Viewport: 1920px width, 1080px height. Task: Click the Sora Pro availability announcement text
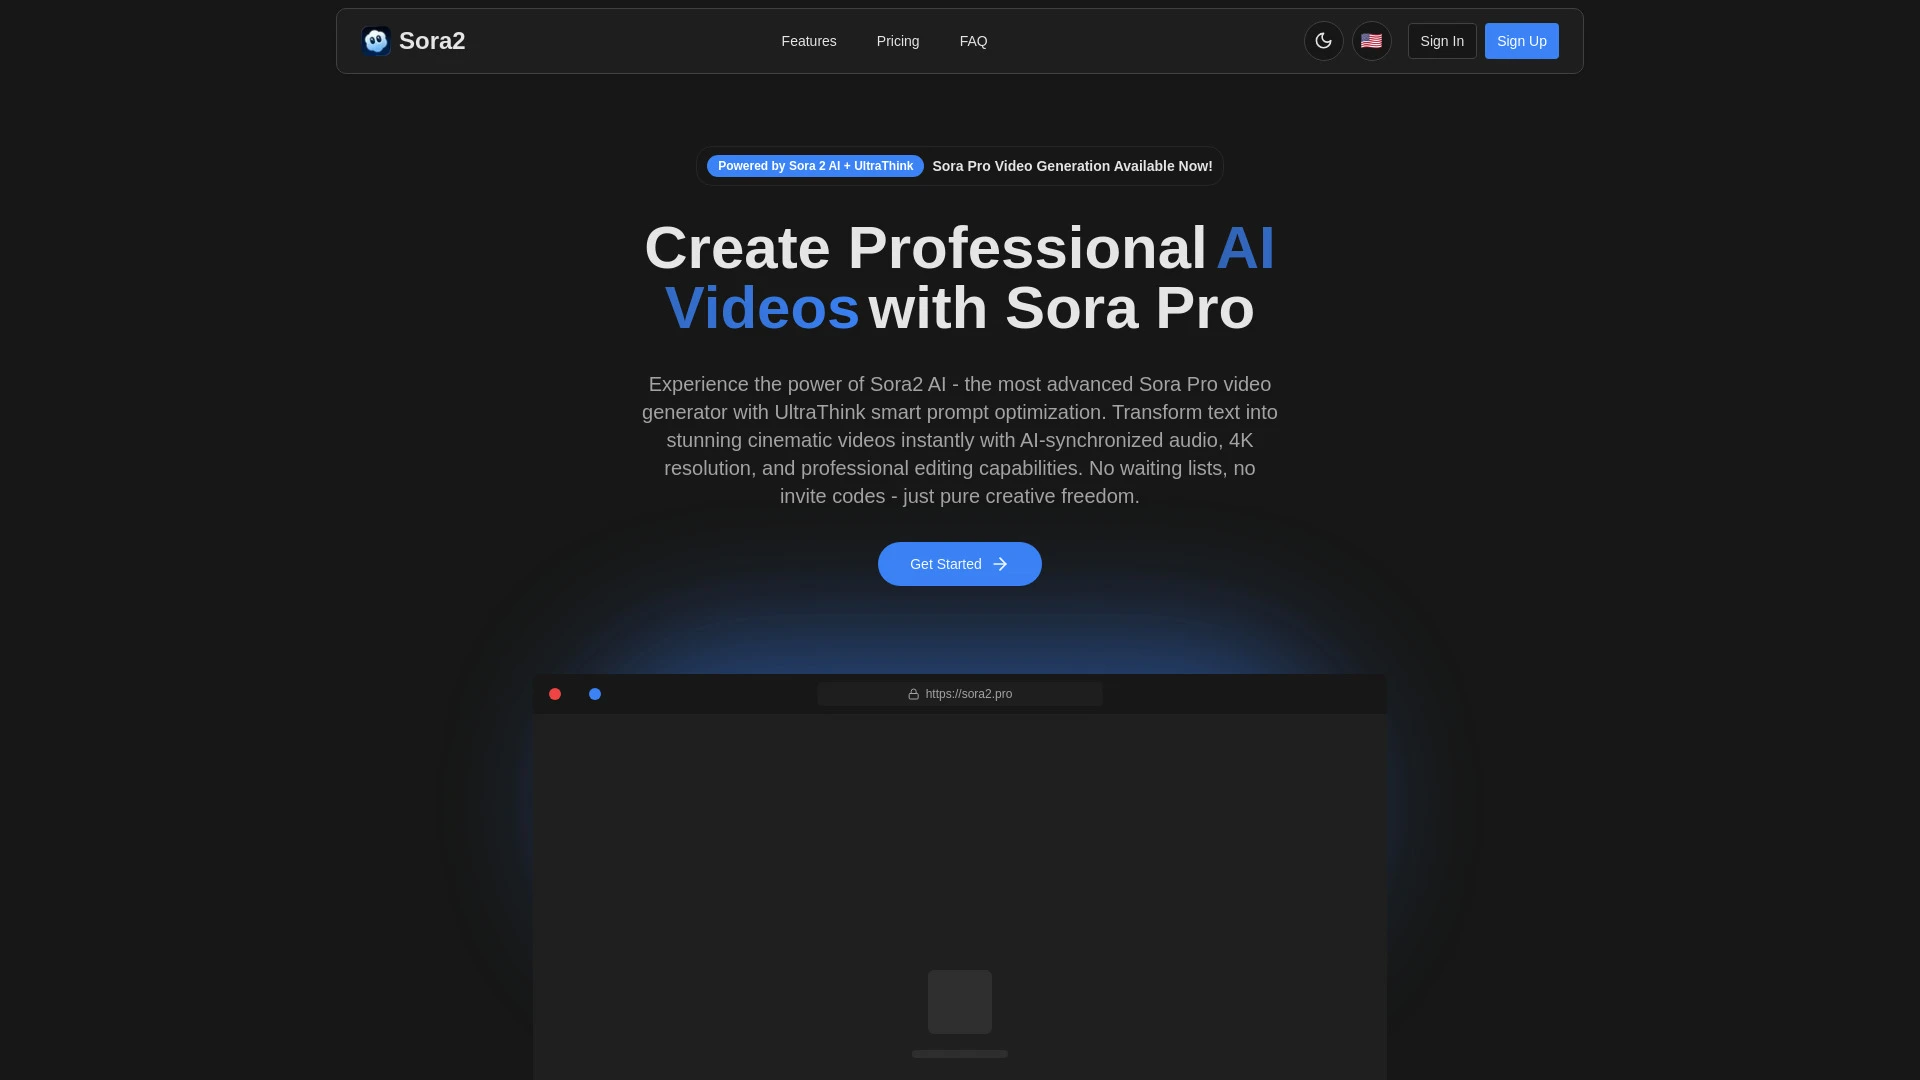click(x=1071, y=166)
